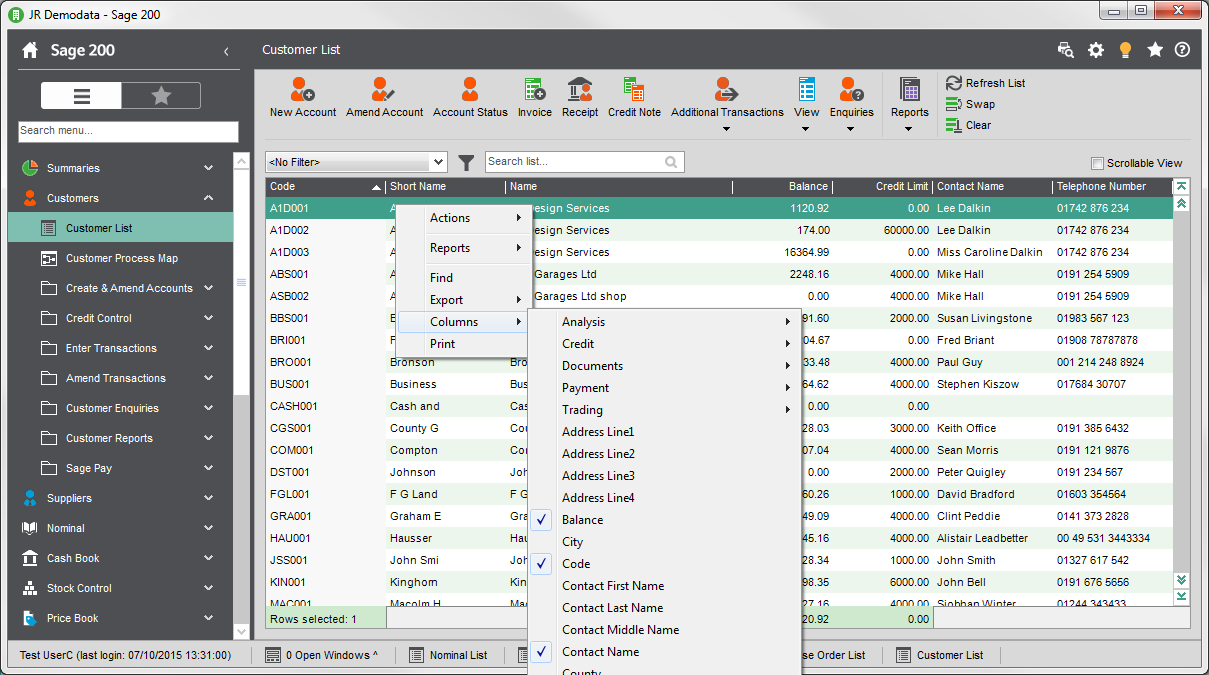Click the search magnifier in header bar

[x=1065, y=50]
